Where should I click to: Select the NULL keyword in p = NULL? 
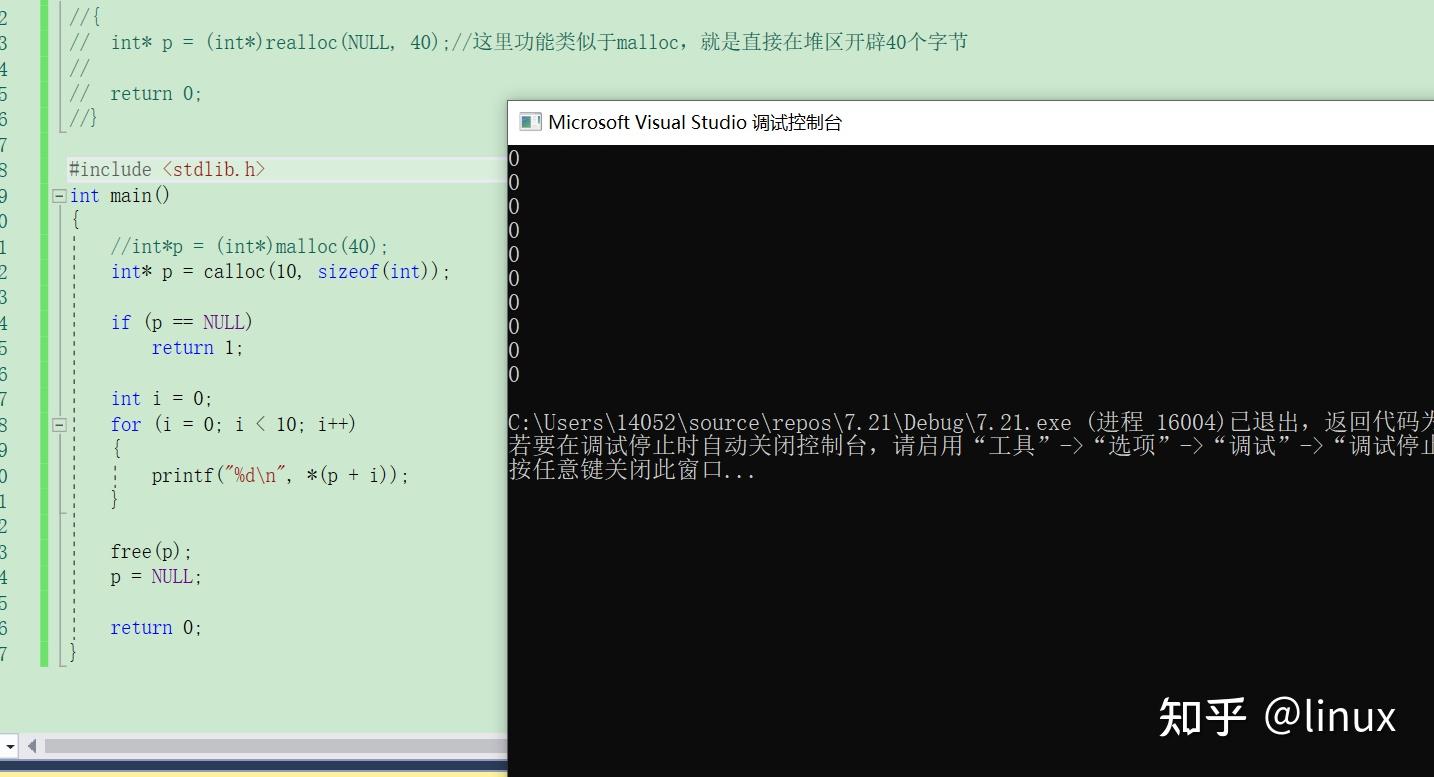point(172,576)
